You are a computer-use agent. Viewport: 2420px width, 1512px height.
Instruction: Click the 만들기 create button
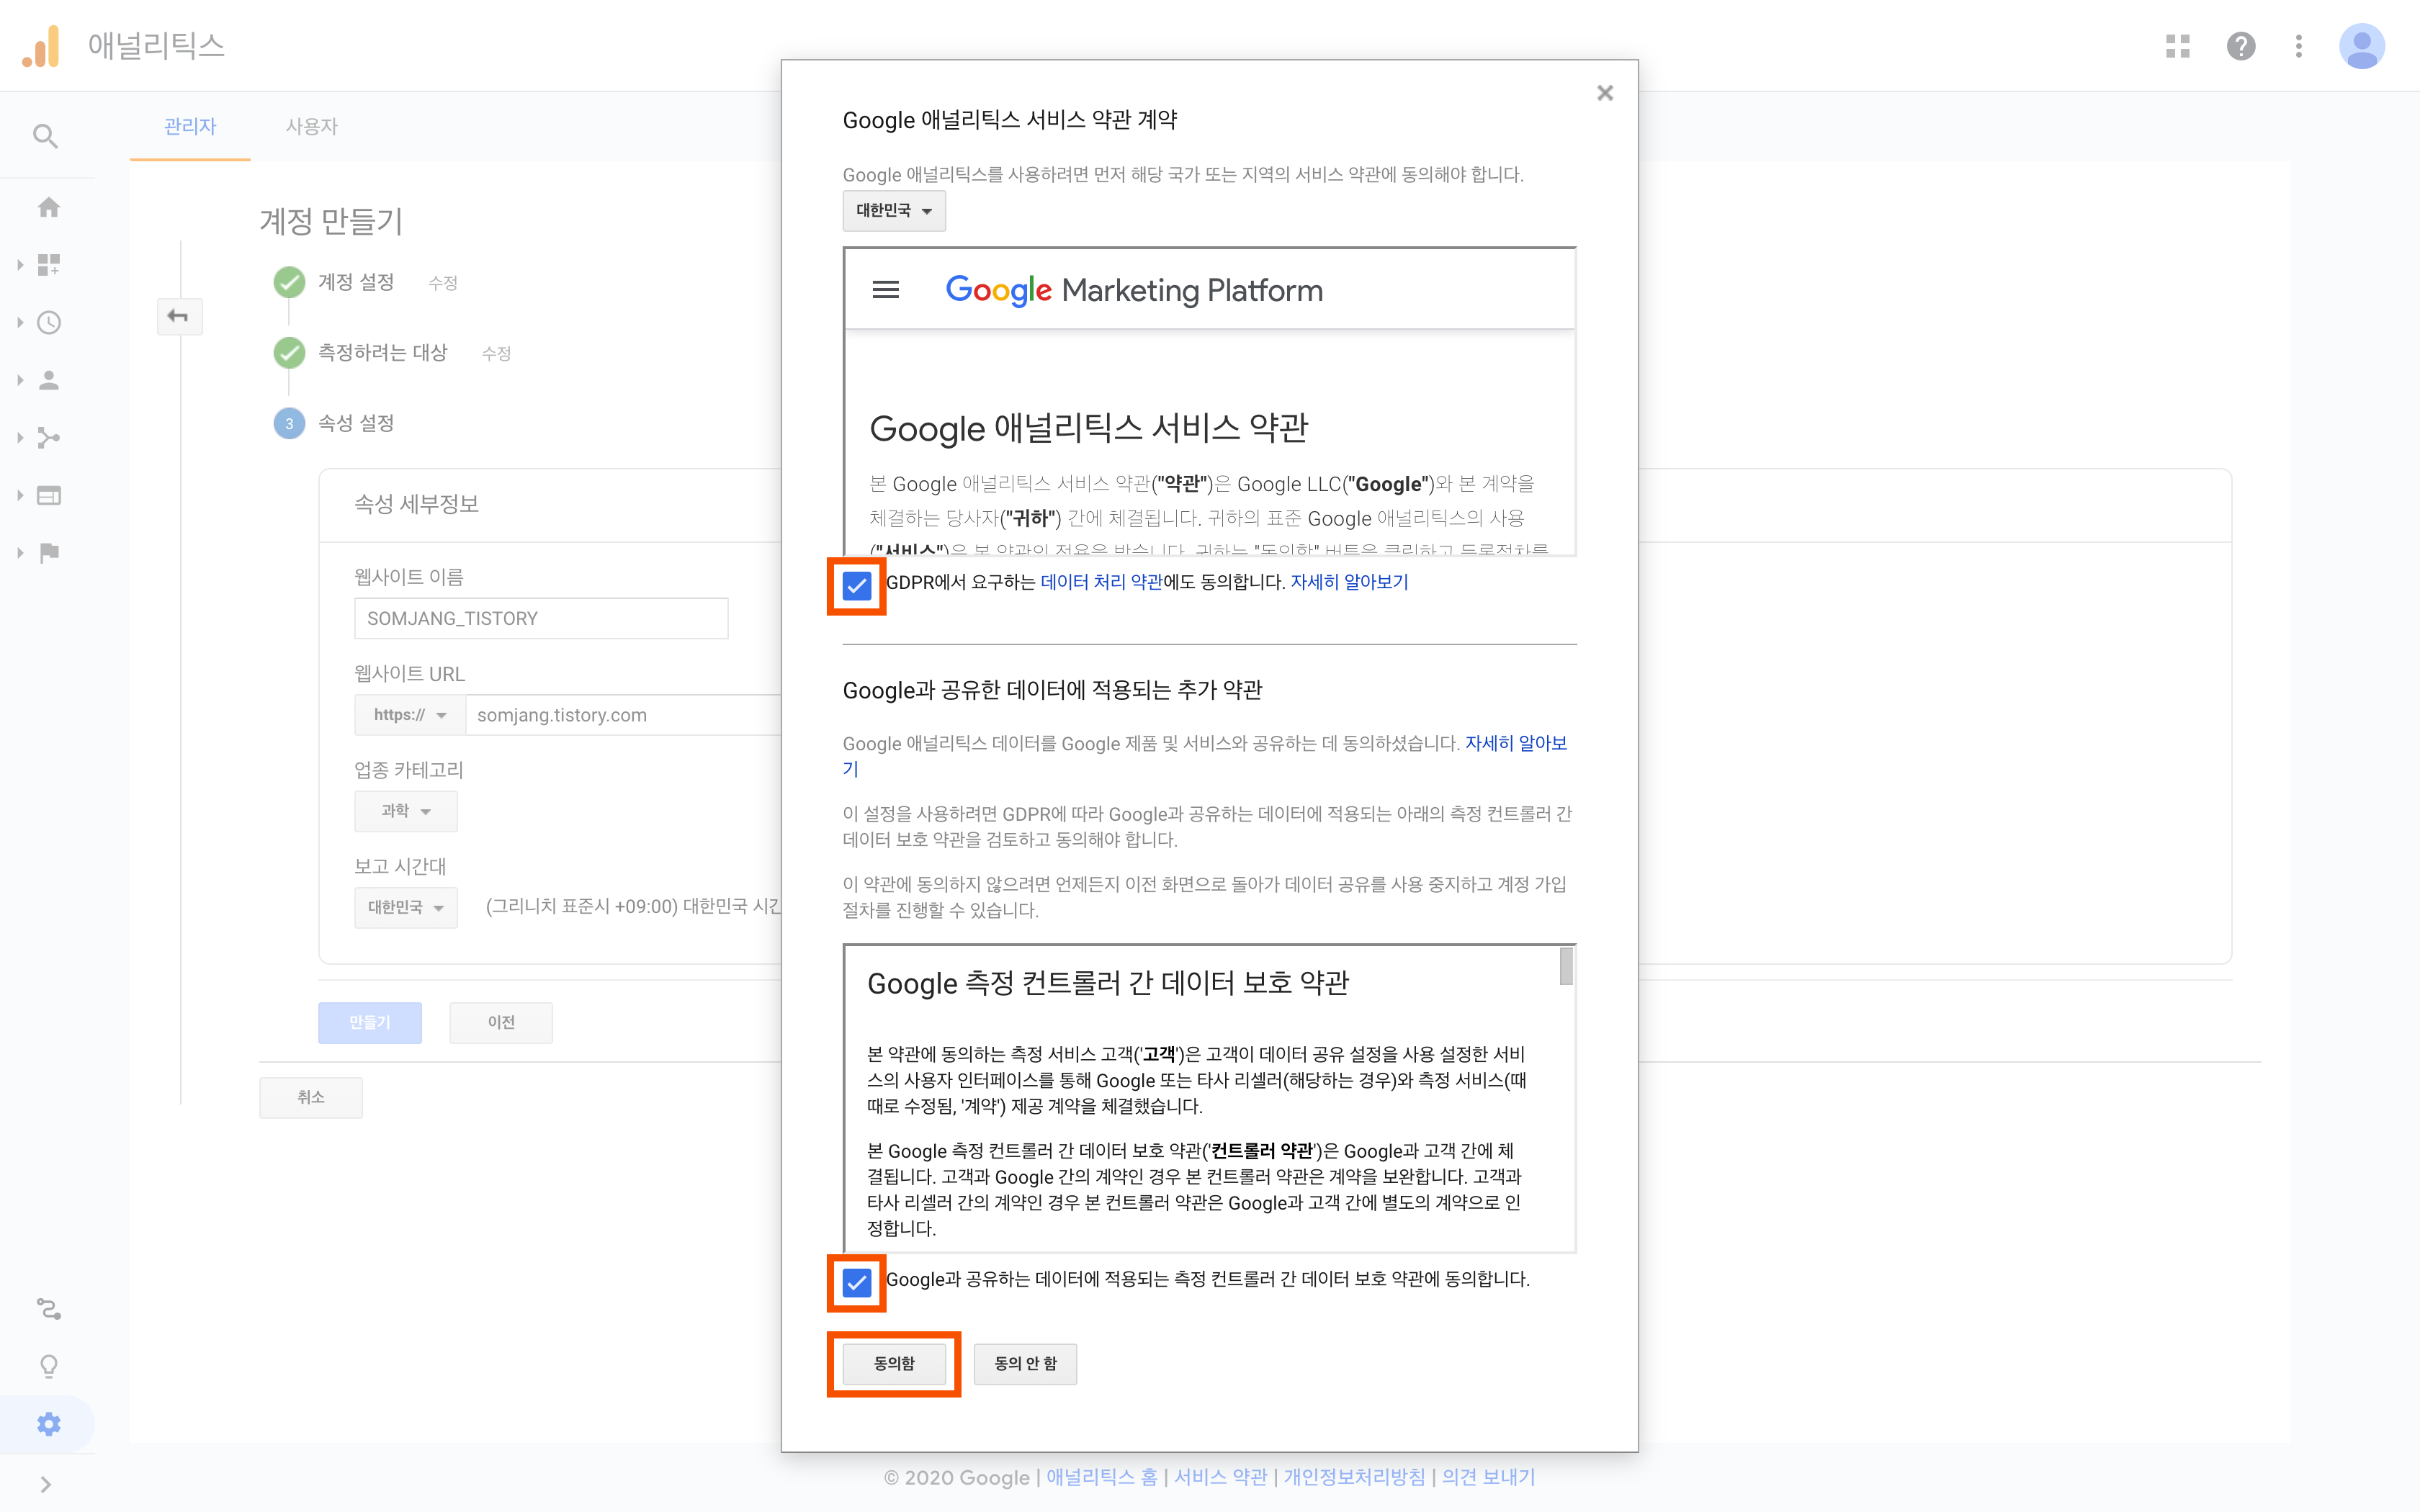(370, 1022)
